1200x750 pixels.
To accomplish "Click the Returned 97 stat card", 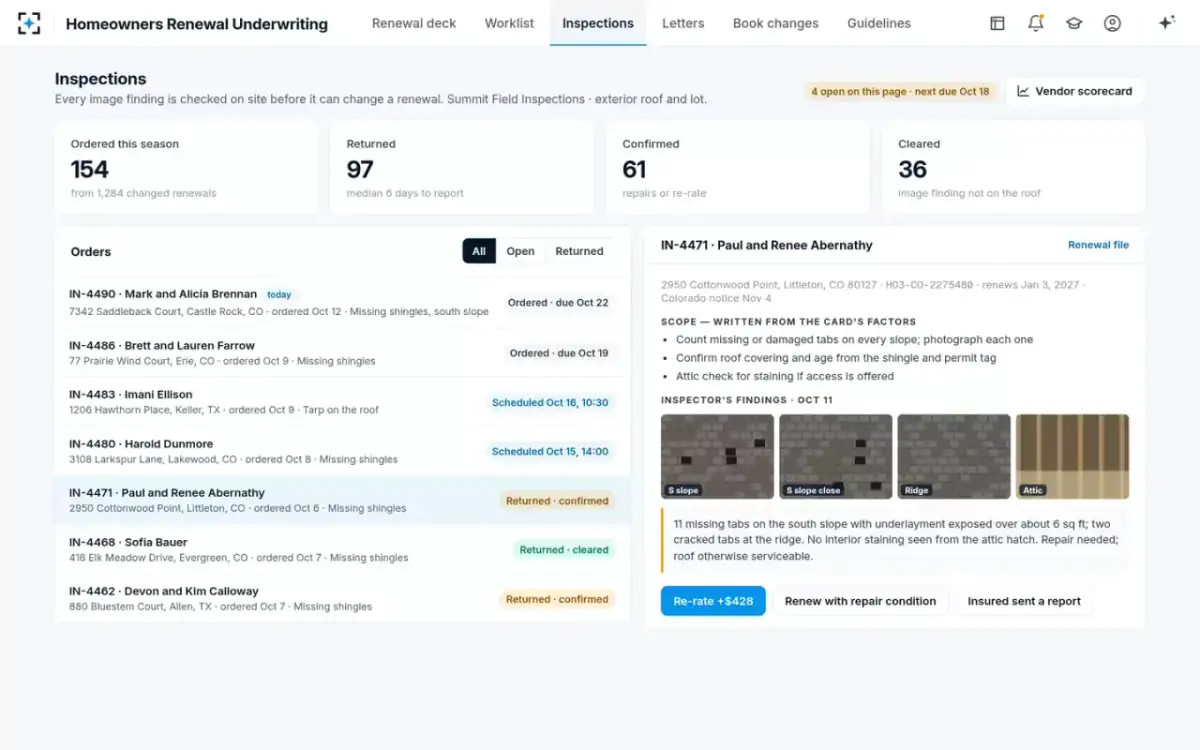I will [462, 168].
